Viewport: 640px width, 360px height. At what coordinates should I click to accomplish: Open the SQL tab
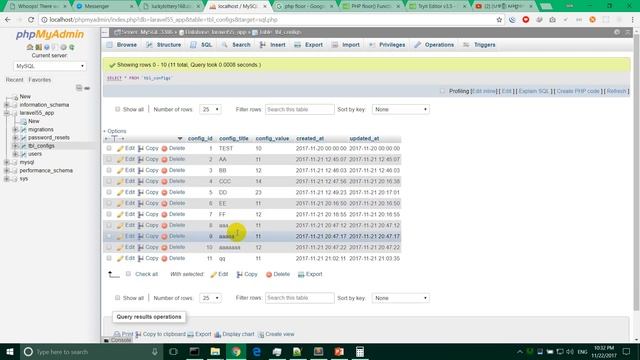201,45
